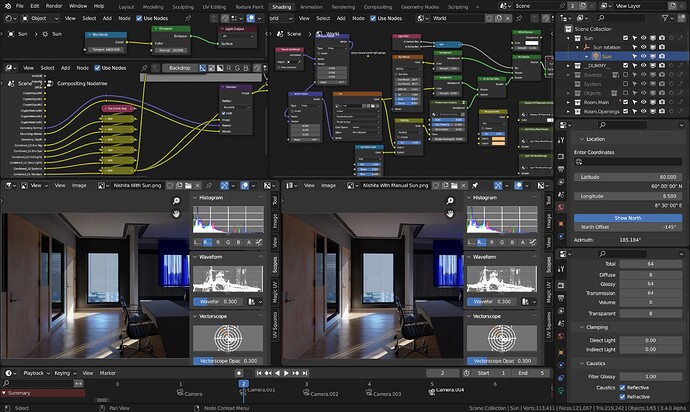Hide the Sun rotation object via eye icon
Screen dimensions: 690x412
pos(643,47)
